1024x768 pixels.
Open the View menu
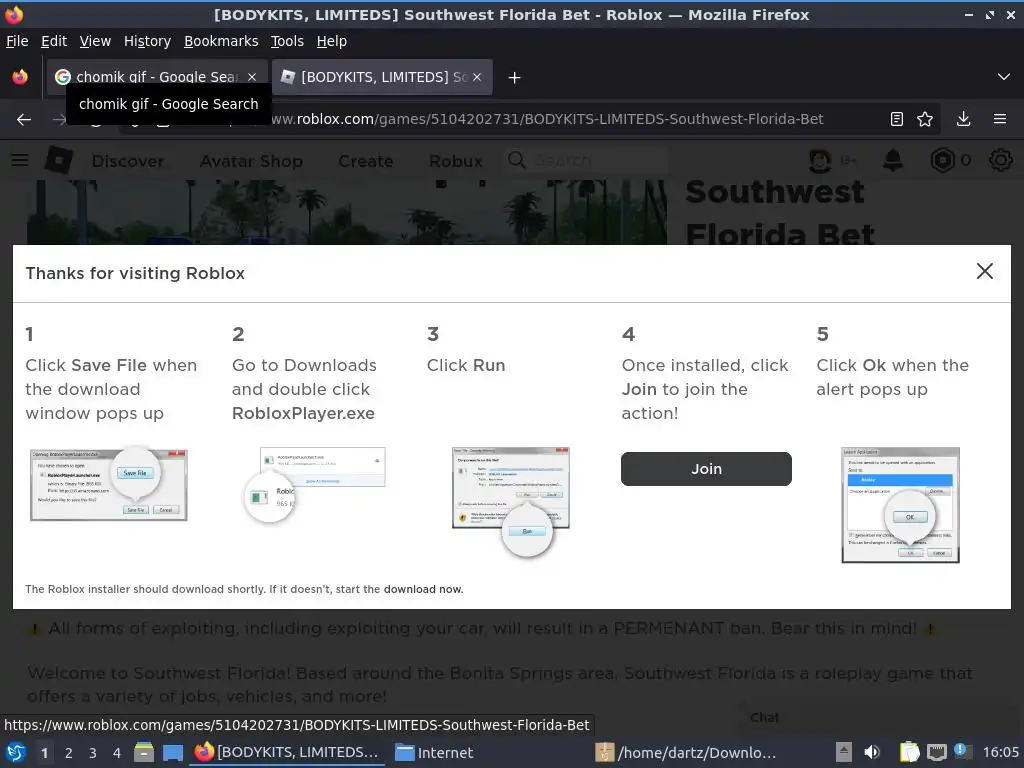95,41
